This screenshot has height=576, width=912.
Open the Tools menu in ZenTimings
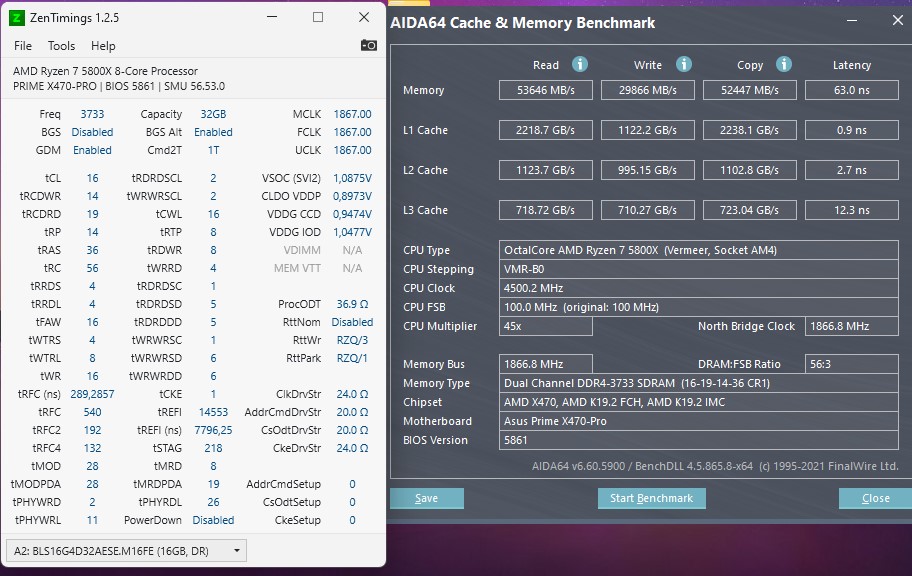61,45
